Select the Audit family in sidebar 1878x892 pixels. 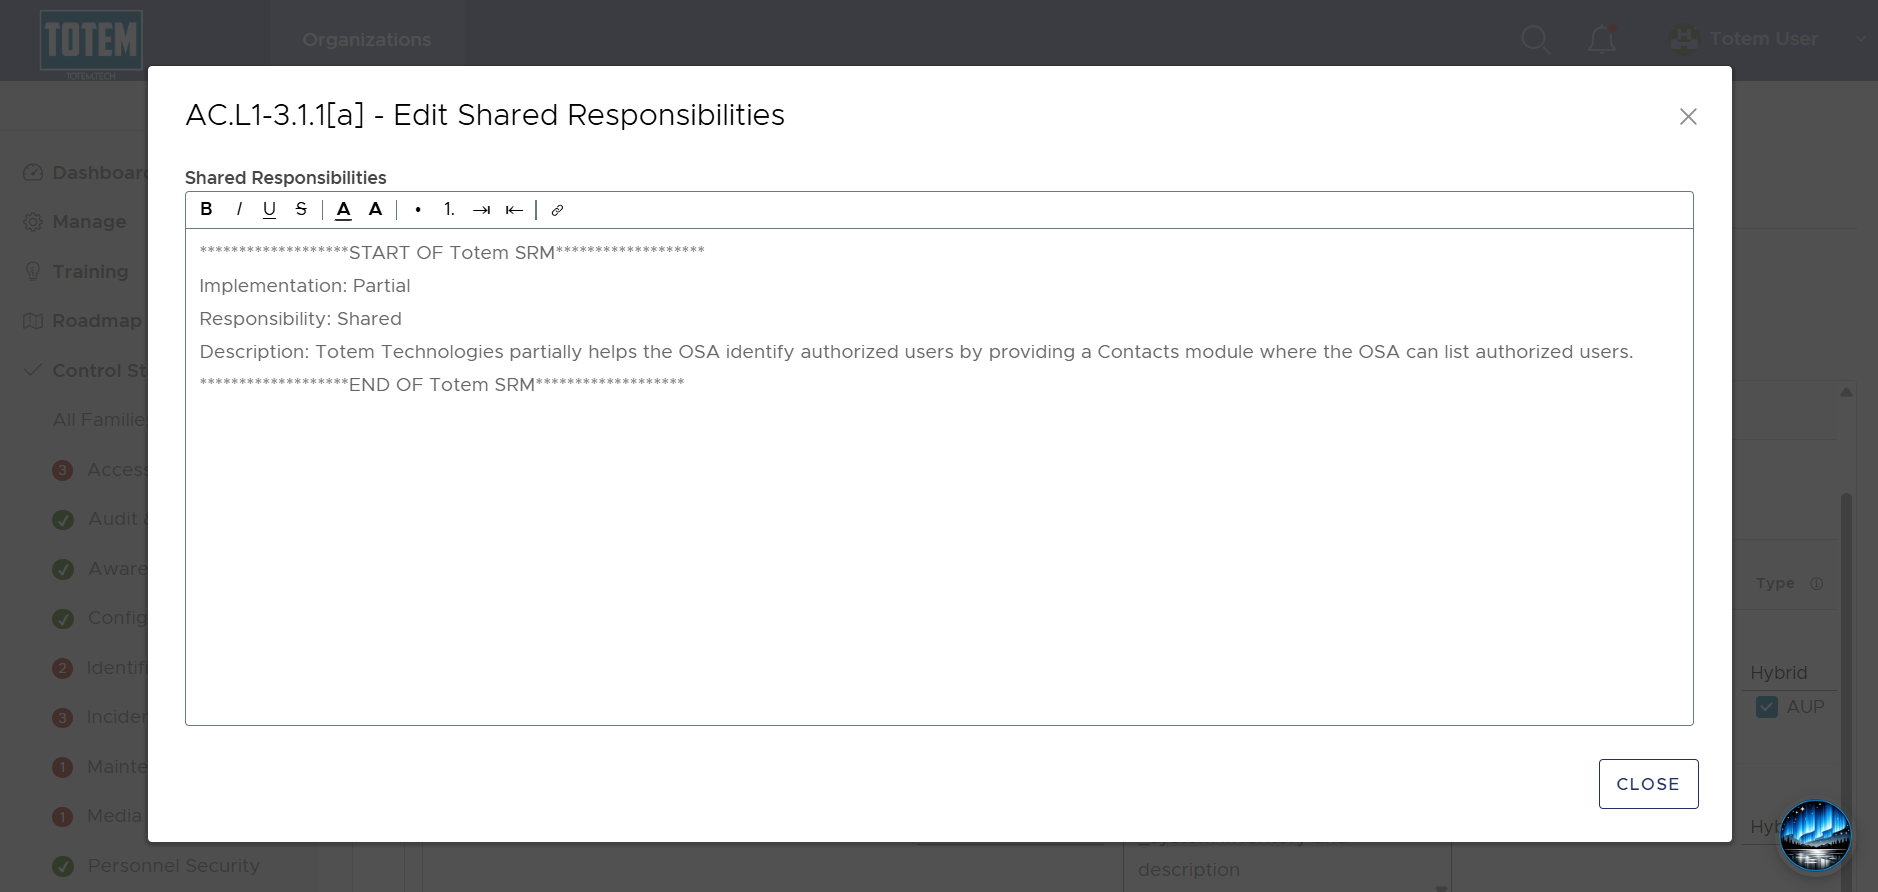point(100,519)
